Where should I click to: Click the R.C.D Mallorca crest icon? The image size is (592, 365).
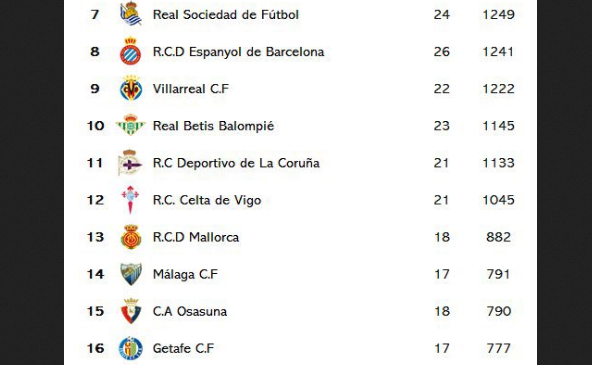click(x=131, y=237)
